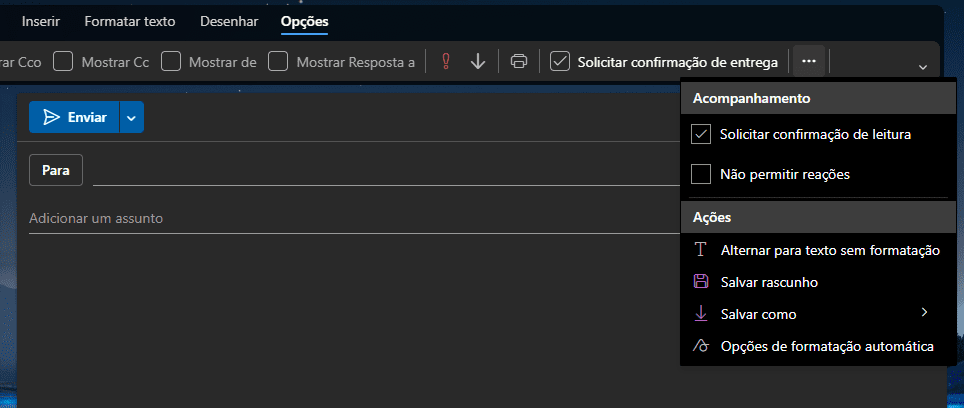Open the Formatar texto tab

[x=130, y=21]
